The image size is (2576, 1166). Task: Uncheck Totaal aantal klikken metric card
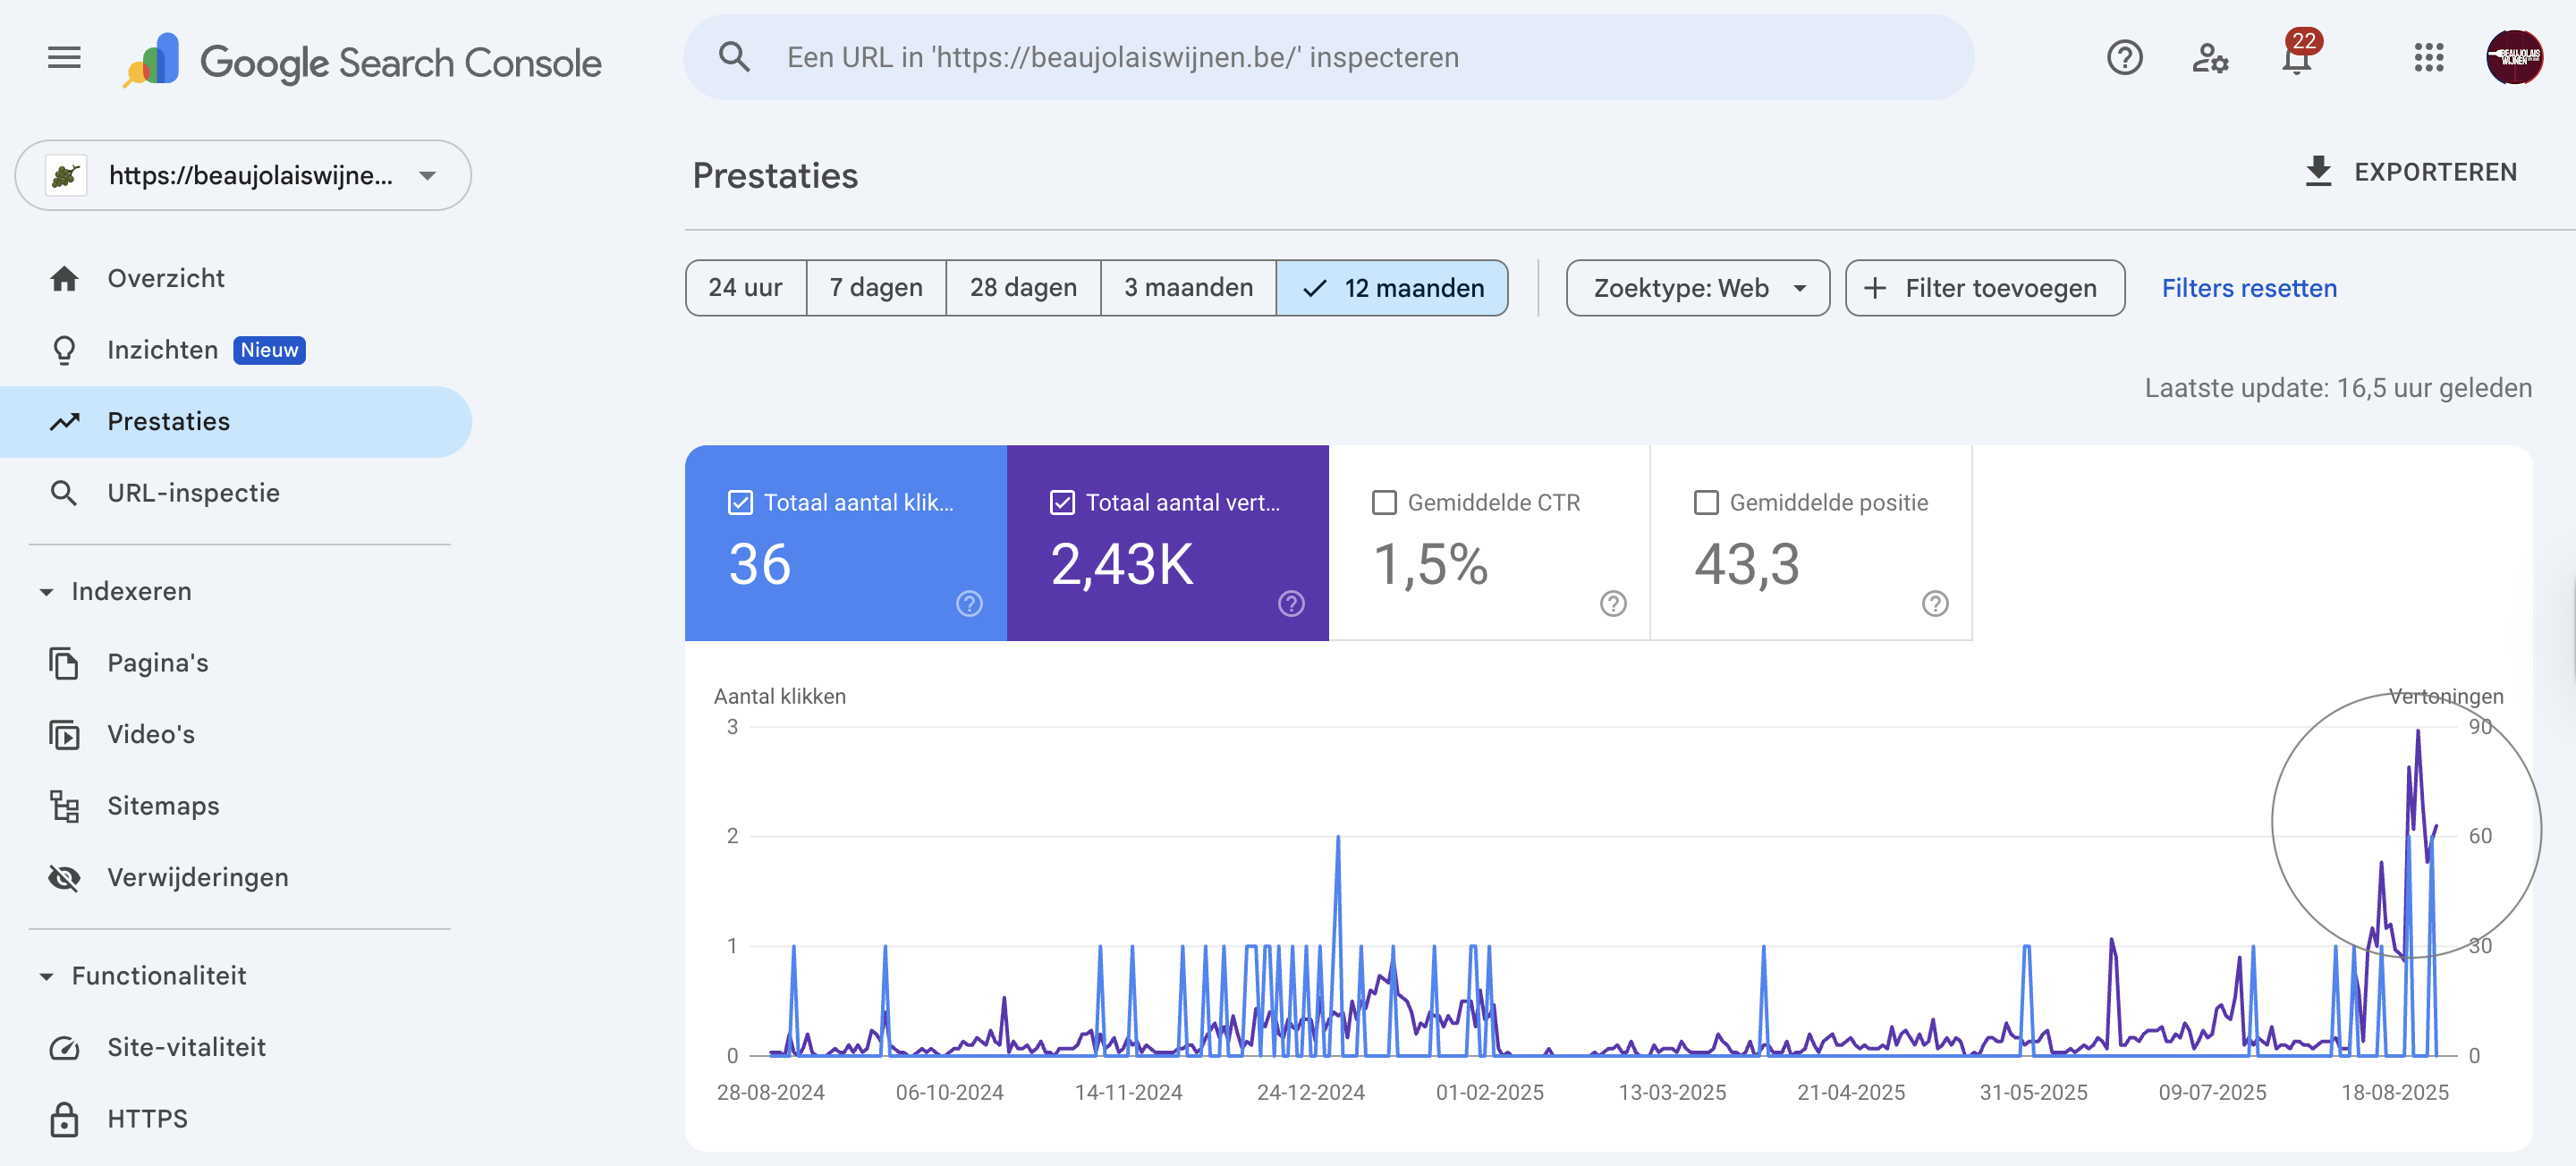click(740, 502)
